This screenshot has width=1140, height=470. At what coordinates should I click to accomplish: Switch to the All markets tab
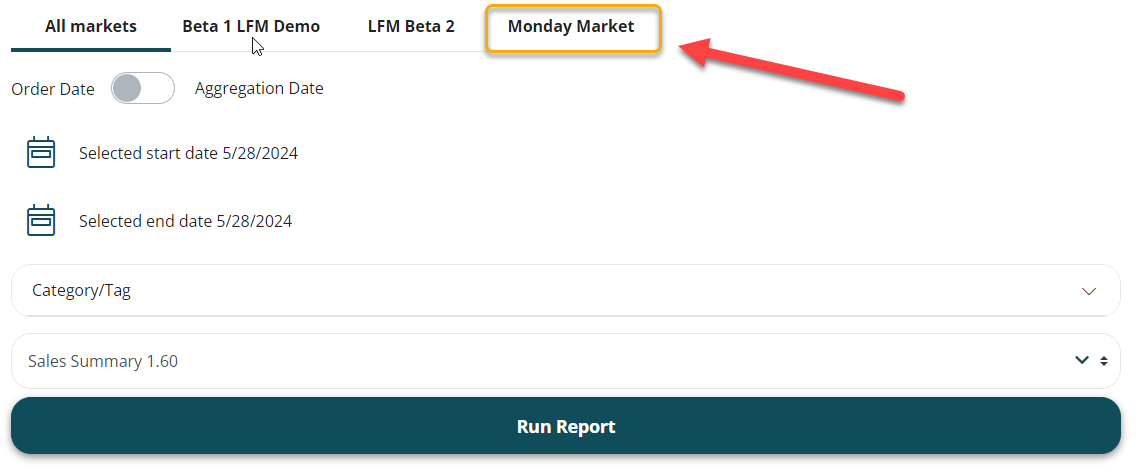[91, 27]
